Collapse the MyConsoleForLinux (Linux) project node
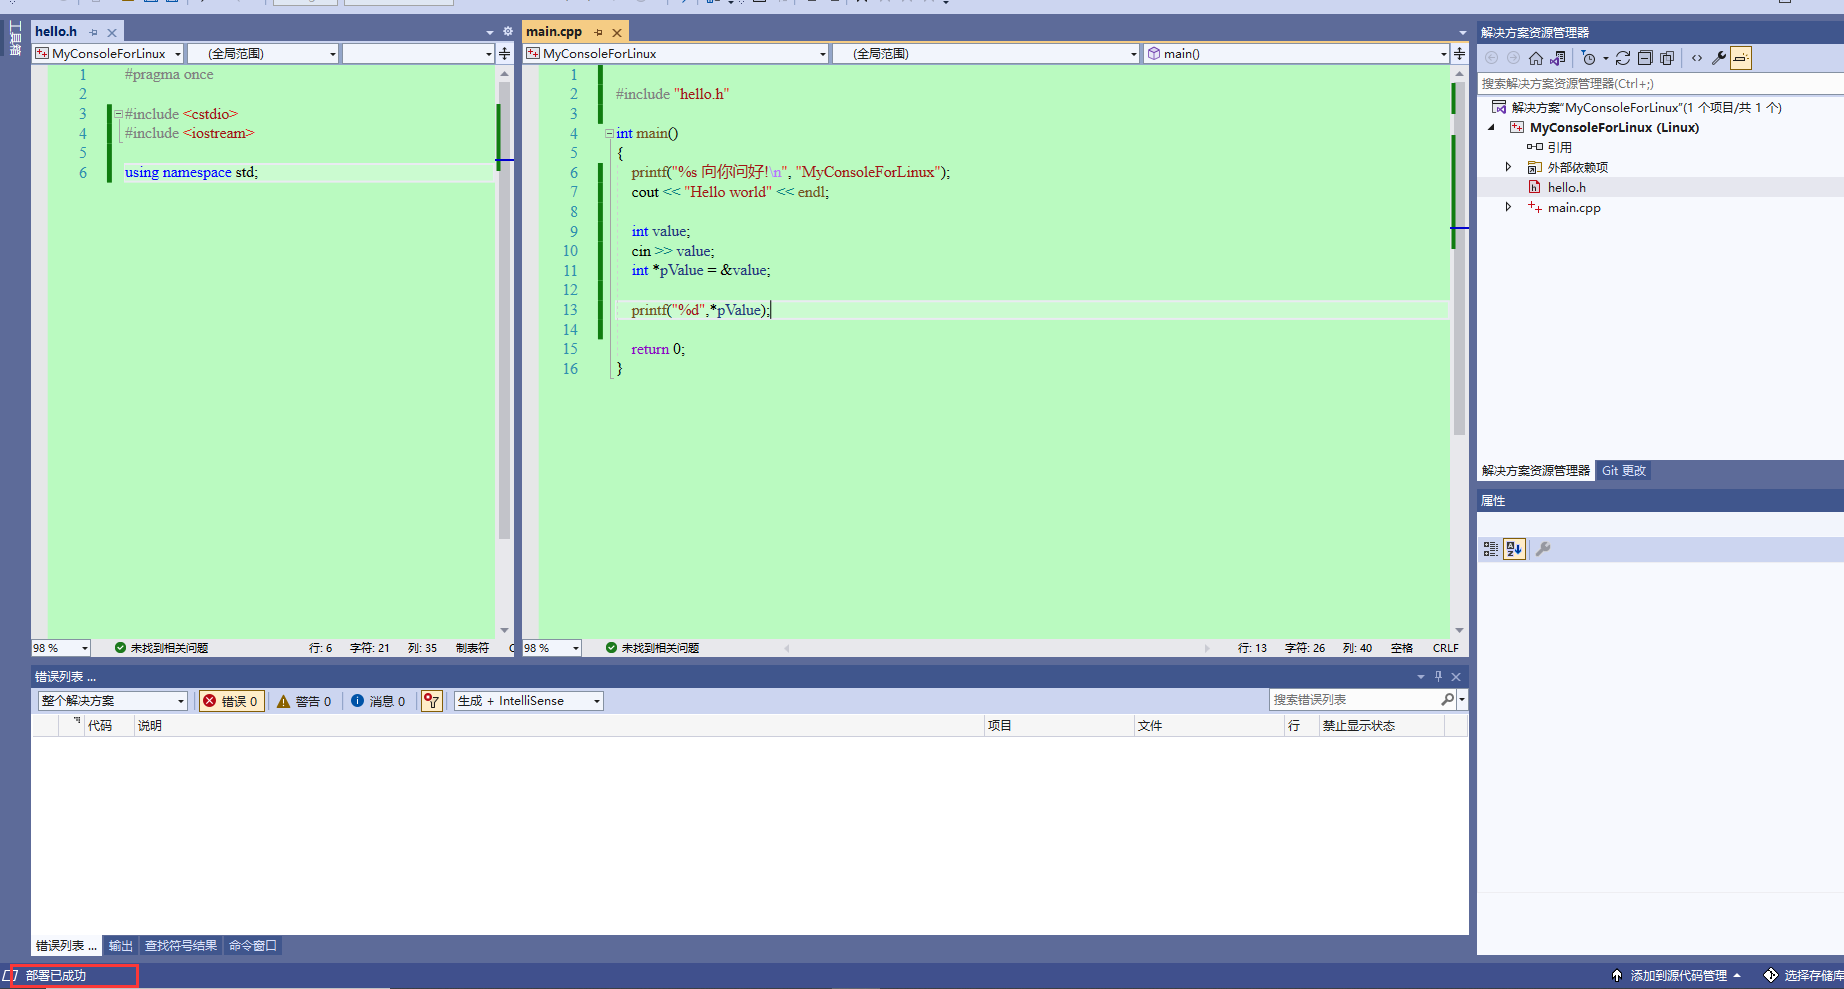 1492,127
